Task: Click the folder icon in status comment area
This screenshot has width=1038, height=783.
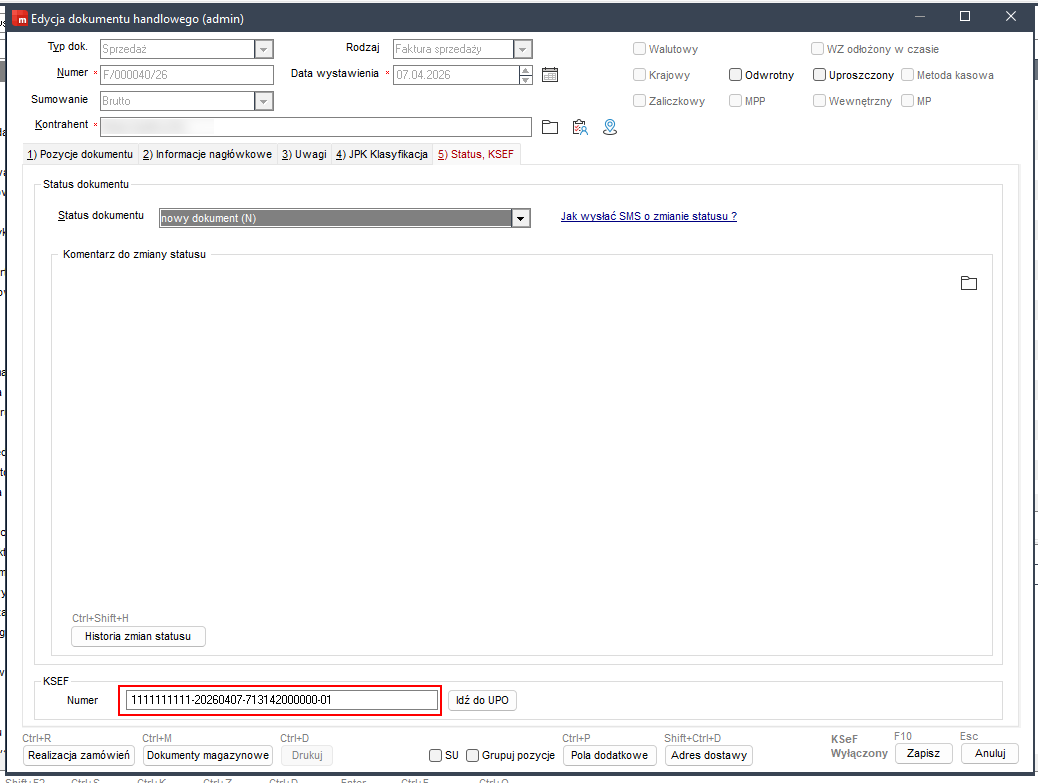Action: [968, 283]
